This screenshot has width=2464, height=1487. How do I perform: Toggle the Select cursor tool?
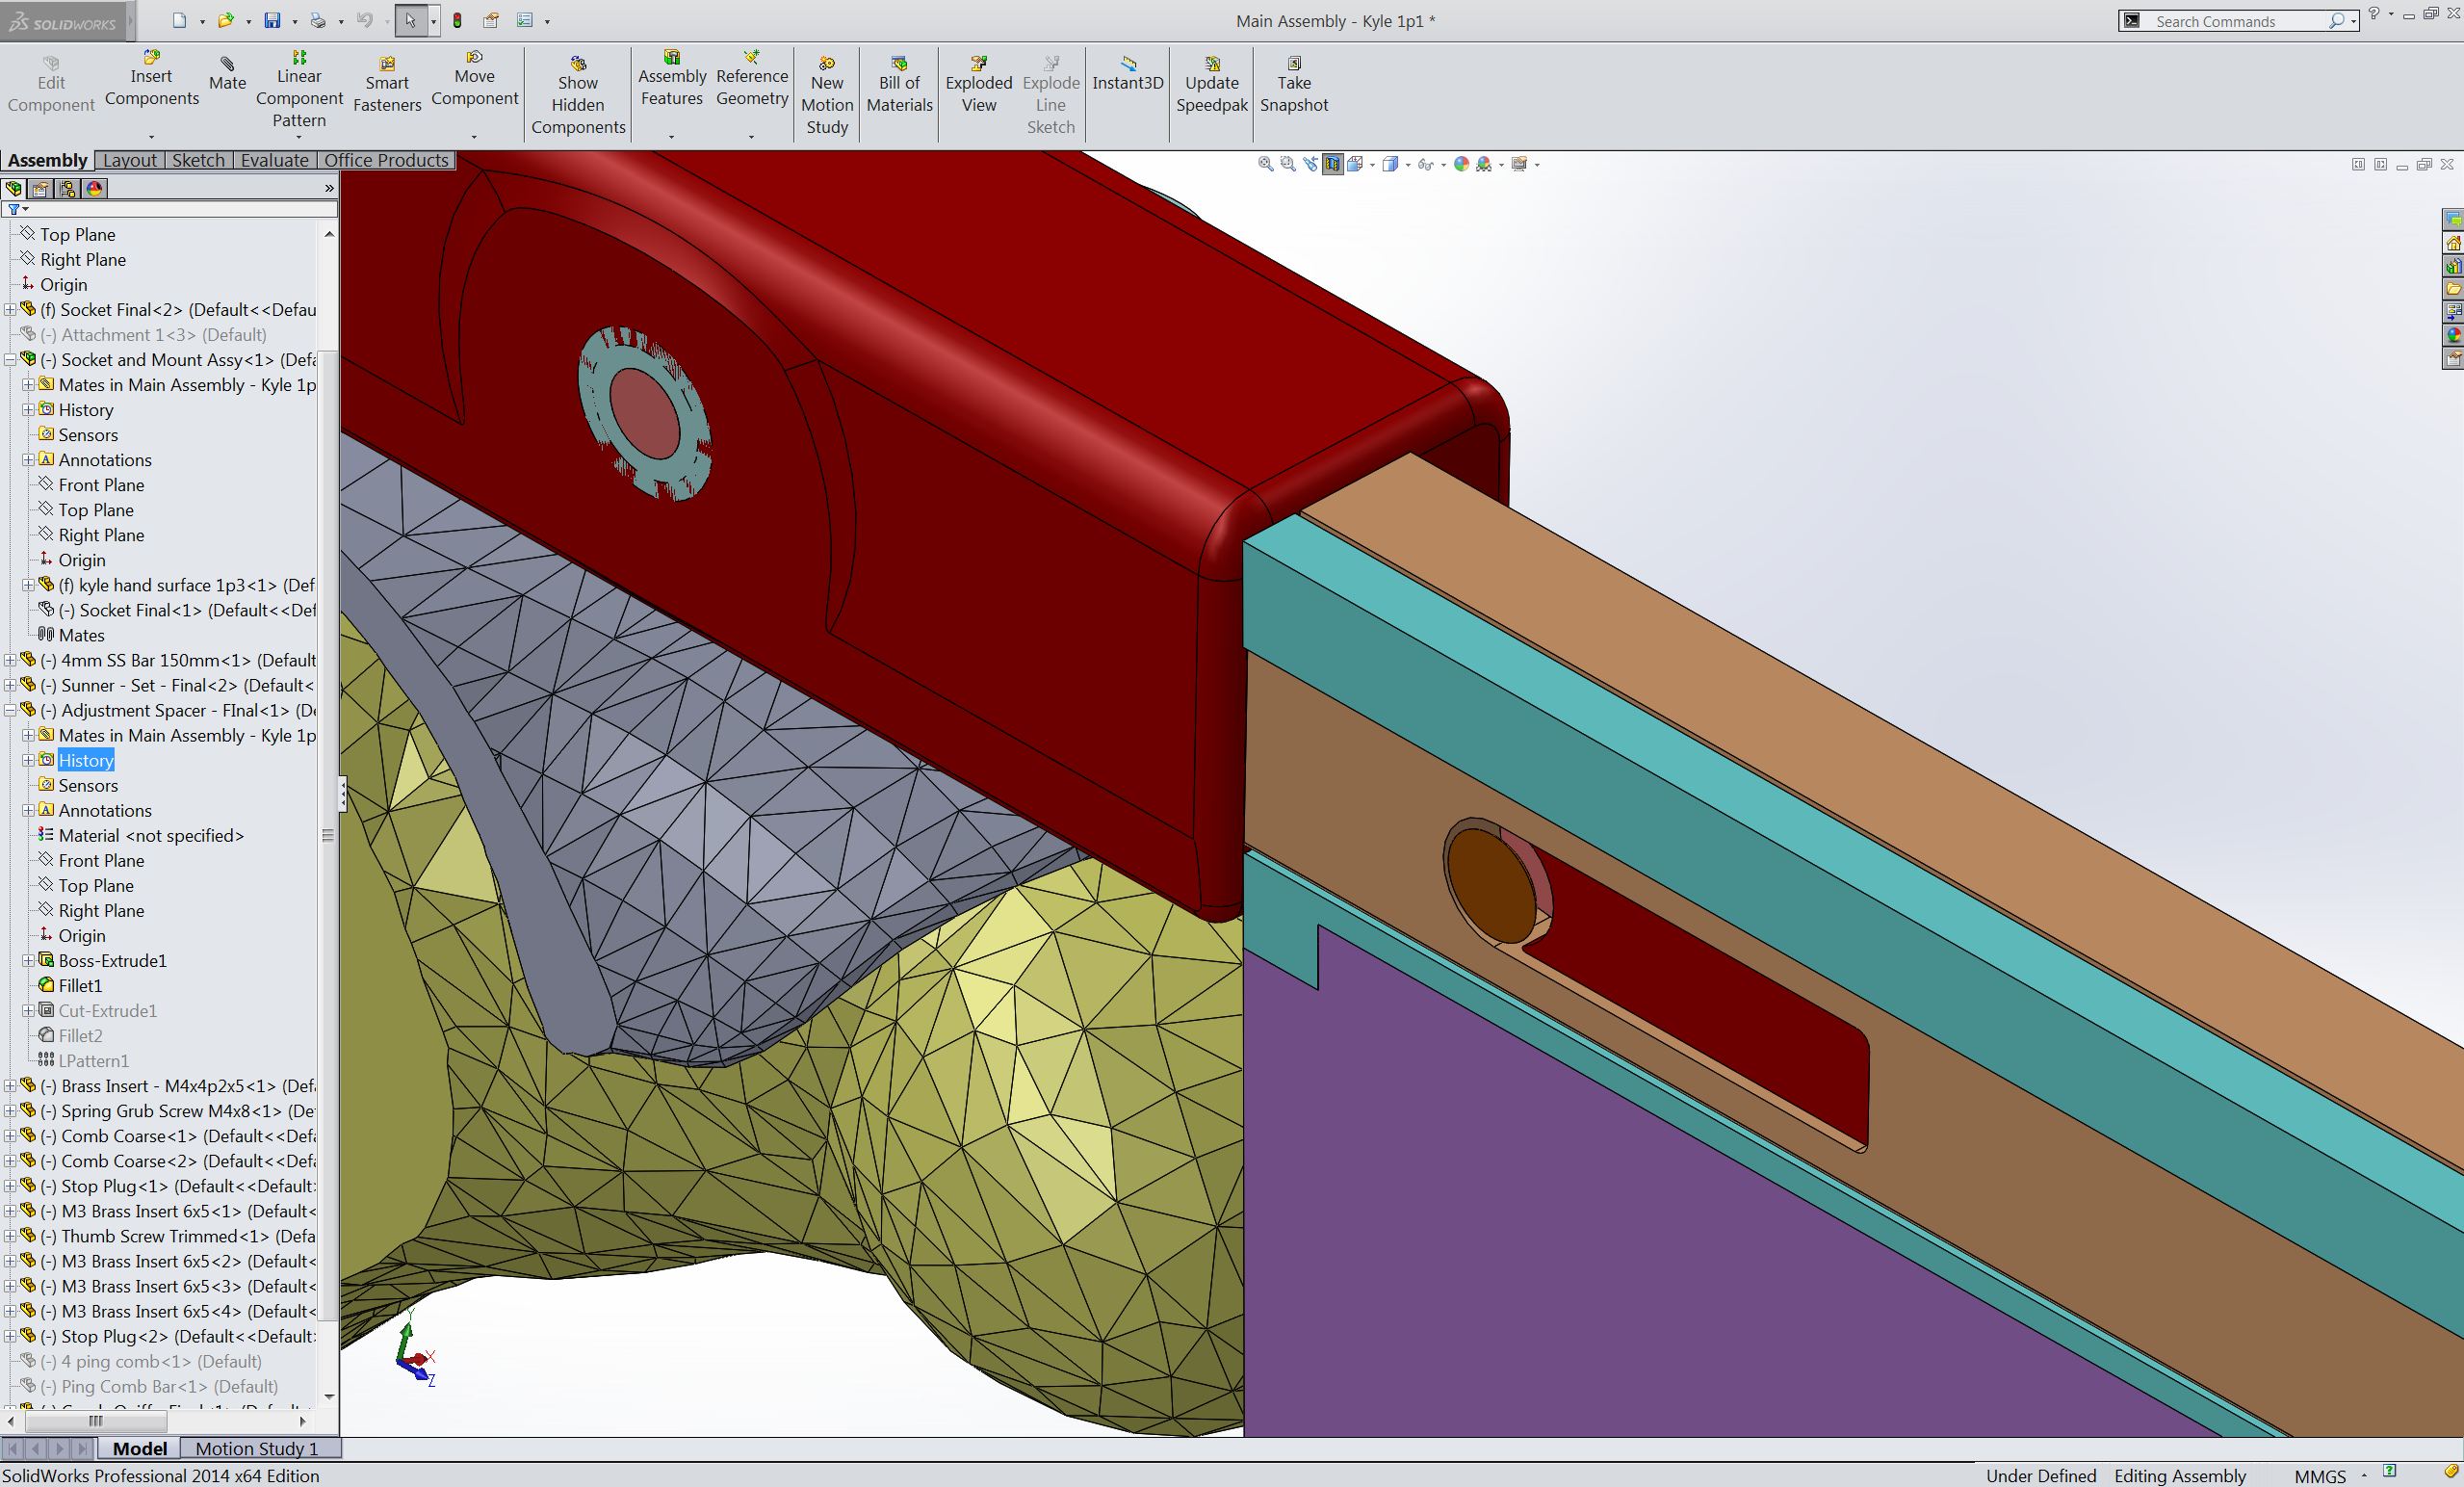(410, 20)
